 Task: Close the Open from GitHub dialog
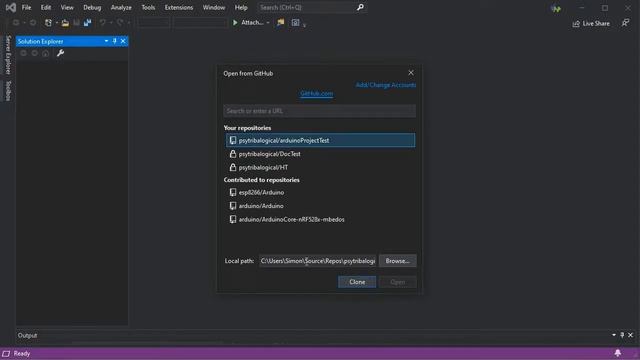coord(411,73)
